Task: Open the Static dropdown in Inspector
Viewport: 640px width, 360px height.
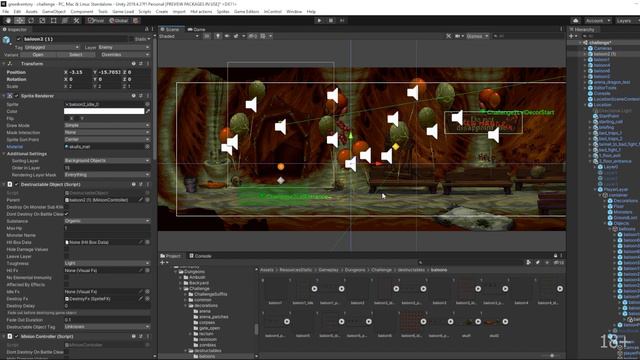Action: (142, 39)
